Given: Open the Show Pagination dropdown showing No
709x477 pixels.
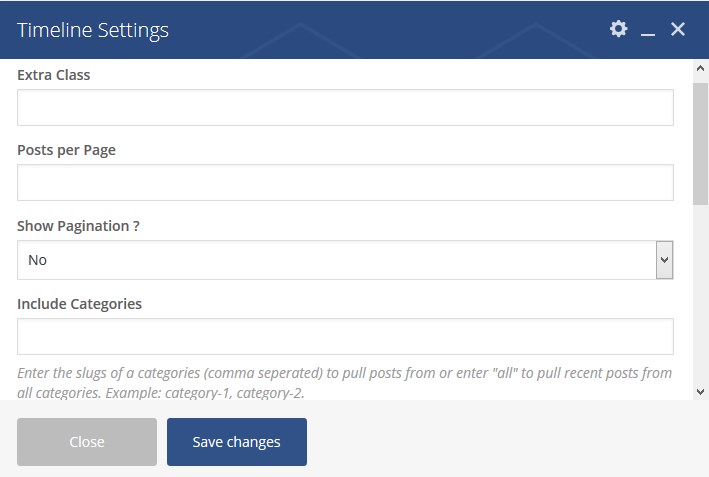Looking at the screenshot, I should click(x=336, y=260).
